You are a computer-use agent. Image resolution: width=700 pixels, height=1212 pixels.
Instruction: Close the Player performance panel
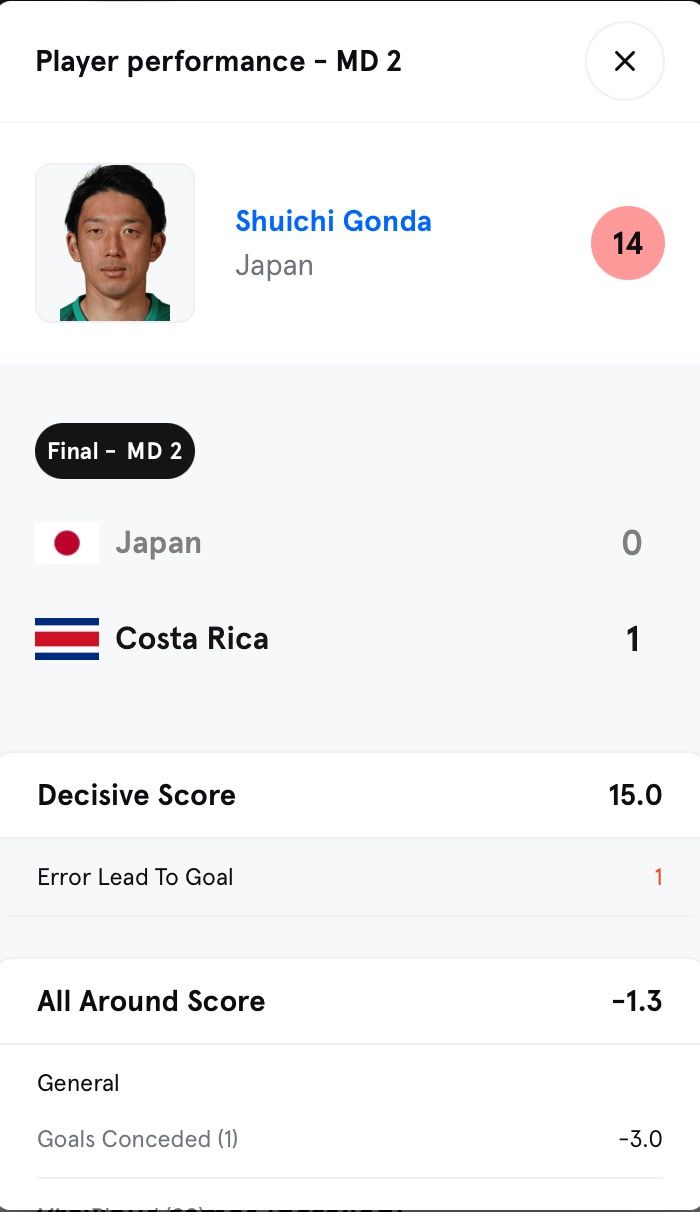[x=625, y=62]
